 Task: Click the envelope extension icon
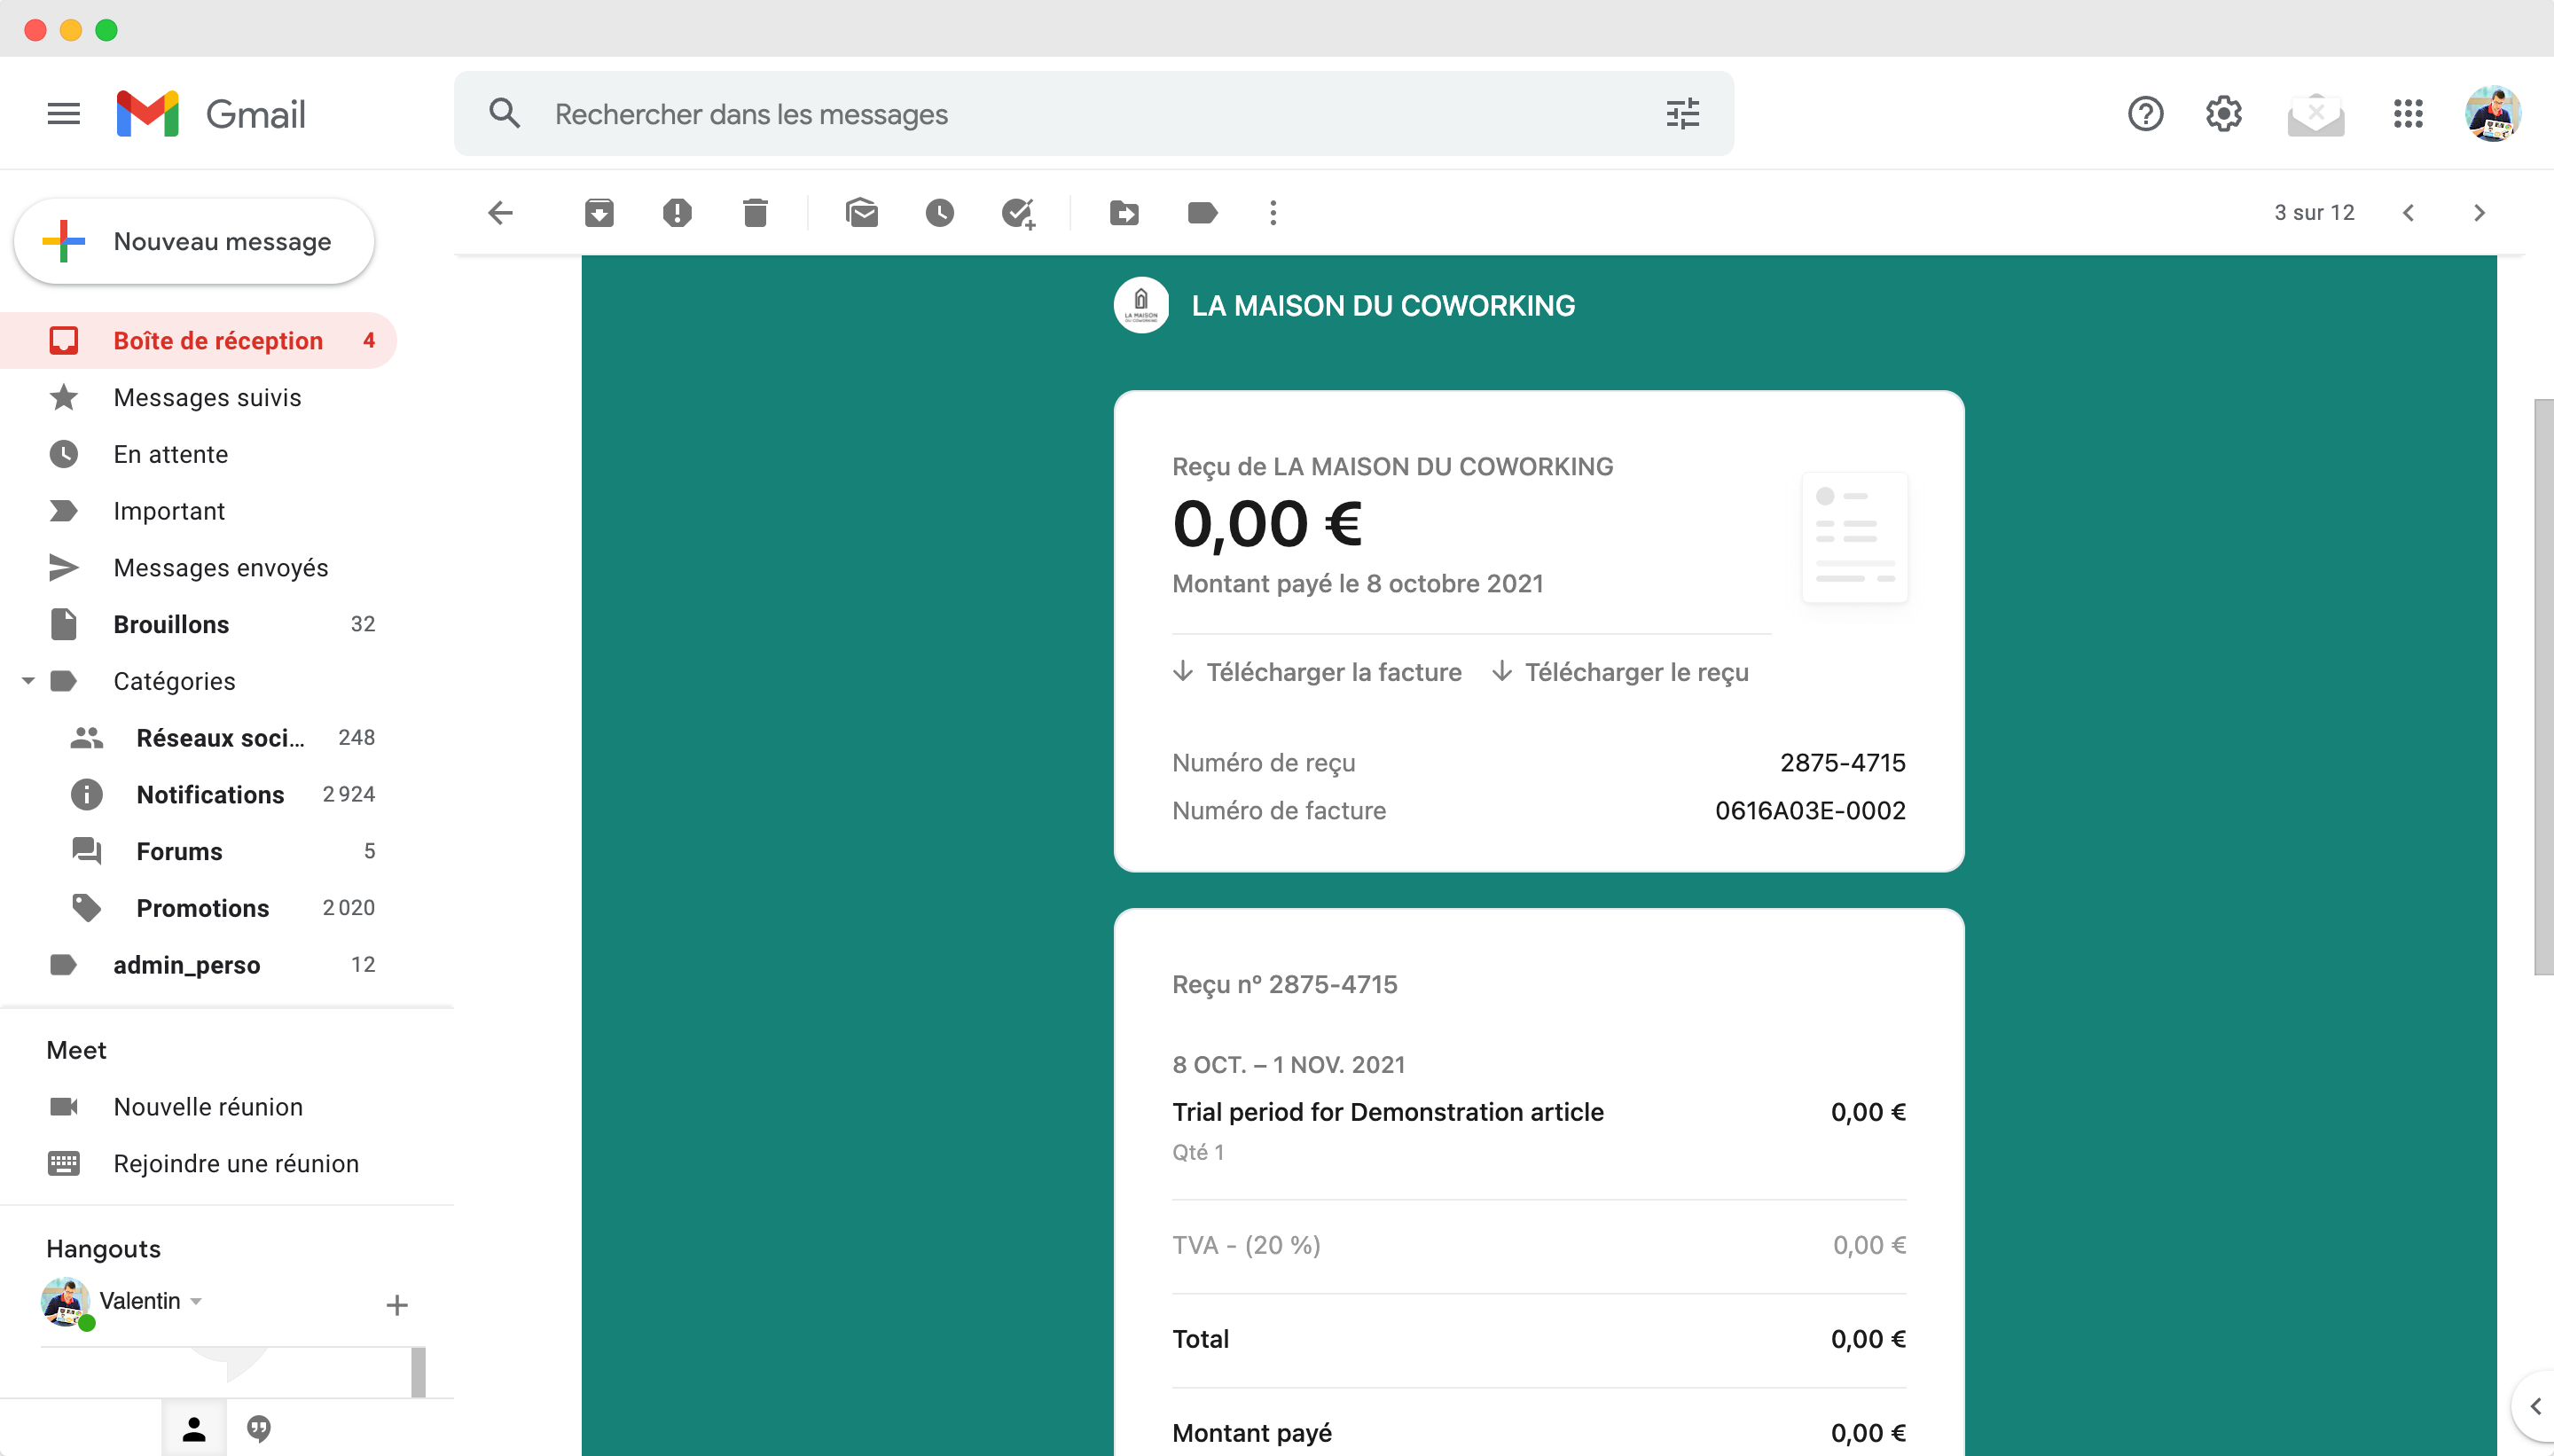click(2315, 114)
